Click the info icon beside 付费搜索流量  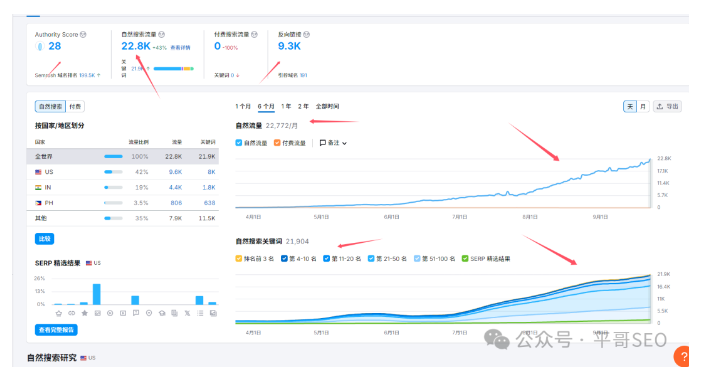coord(254,34)
